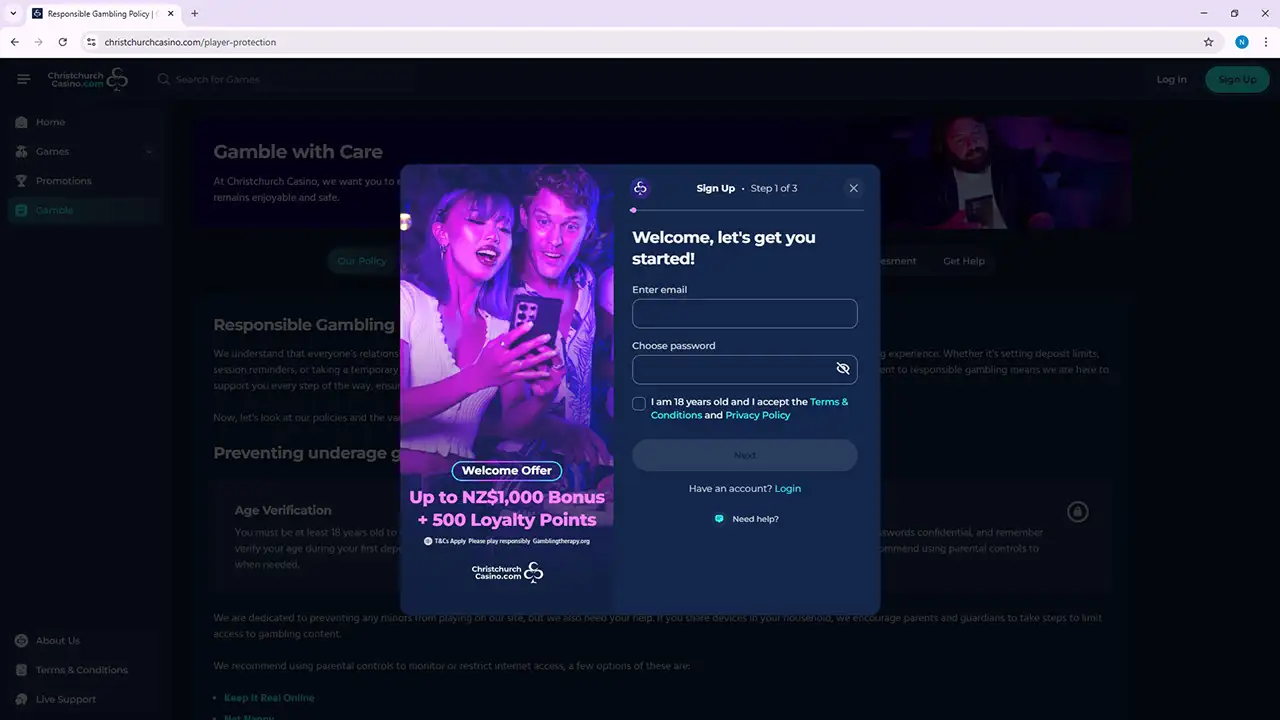Open the Privacy Policy link
The width and height of the screenshot is (1280, 720).
pos(757,415)
